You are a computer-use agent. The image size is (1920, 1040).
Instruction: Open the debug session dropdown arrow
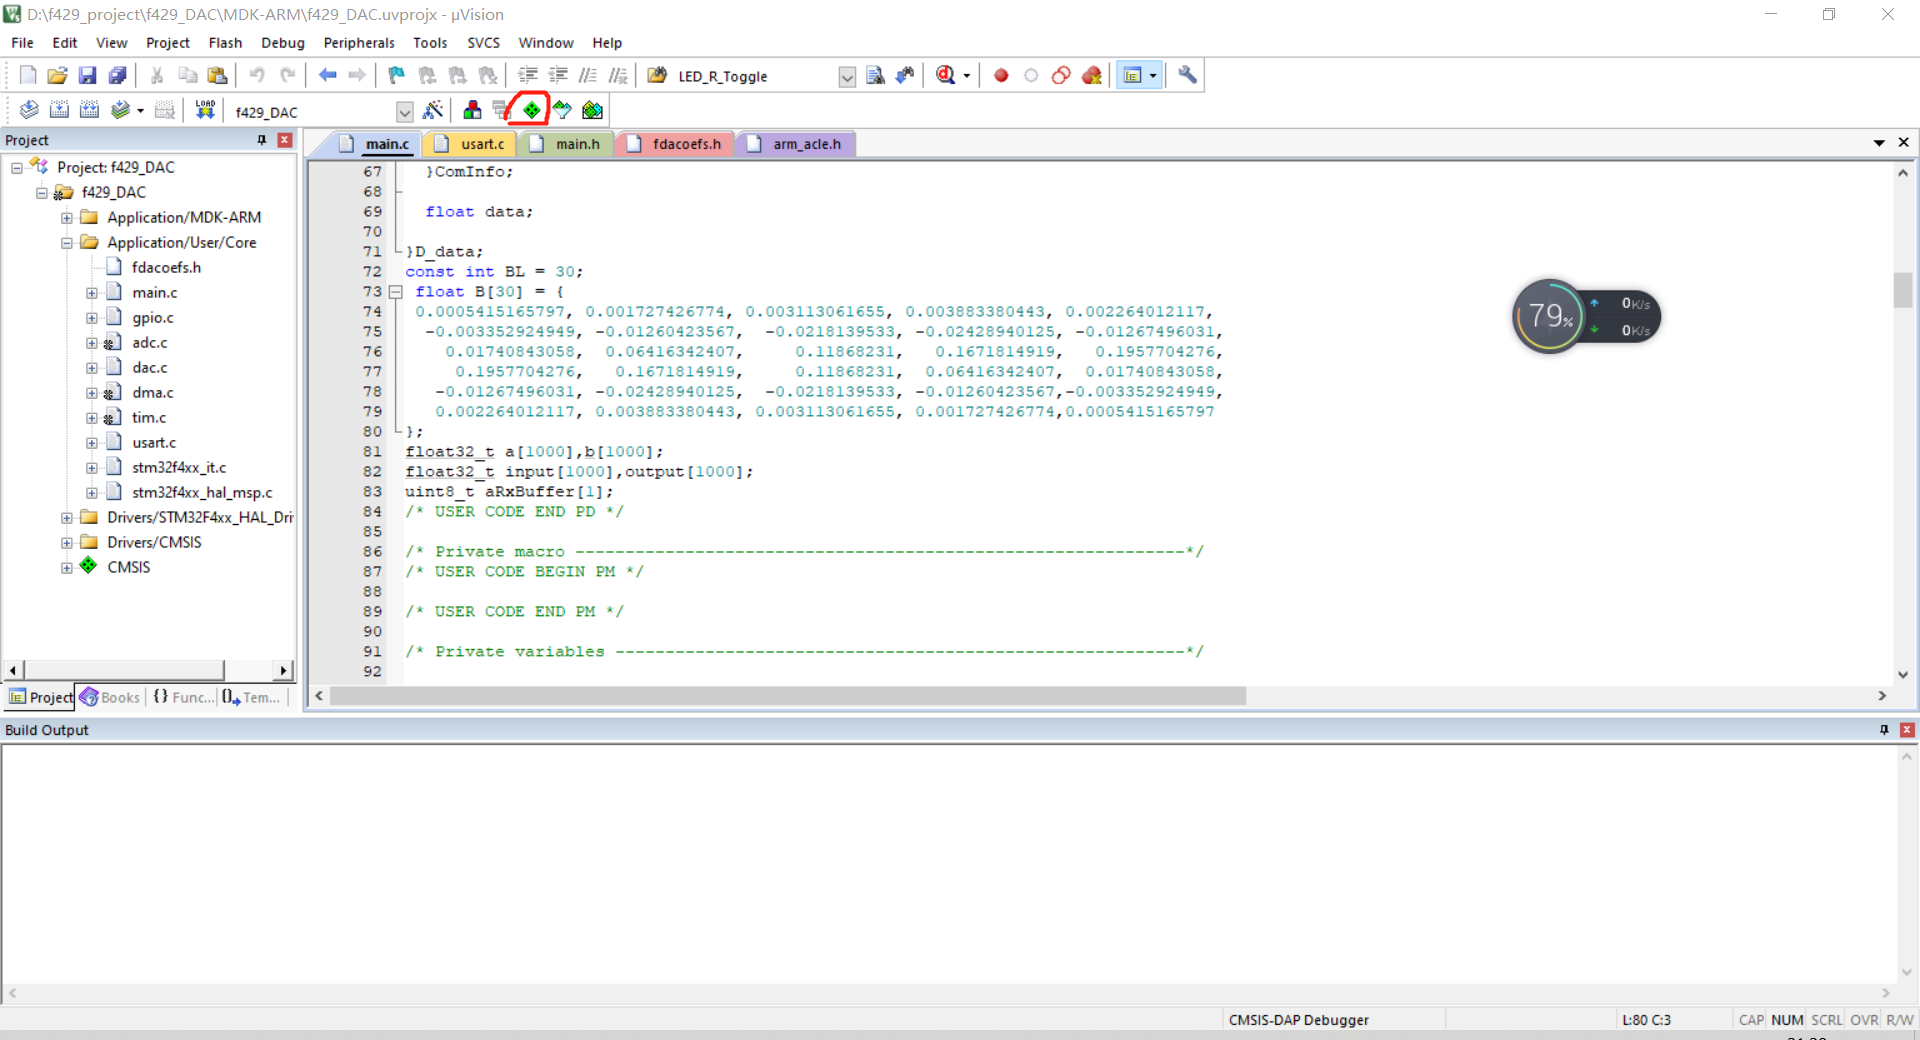966,76
